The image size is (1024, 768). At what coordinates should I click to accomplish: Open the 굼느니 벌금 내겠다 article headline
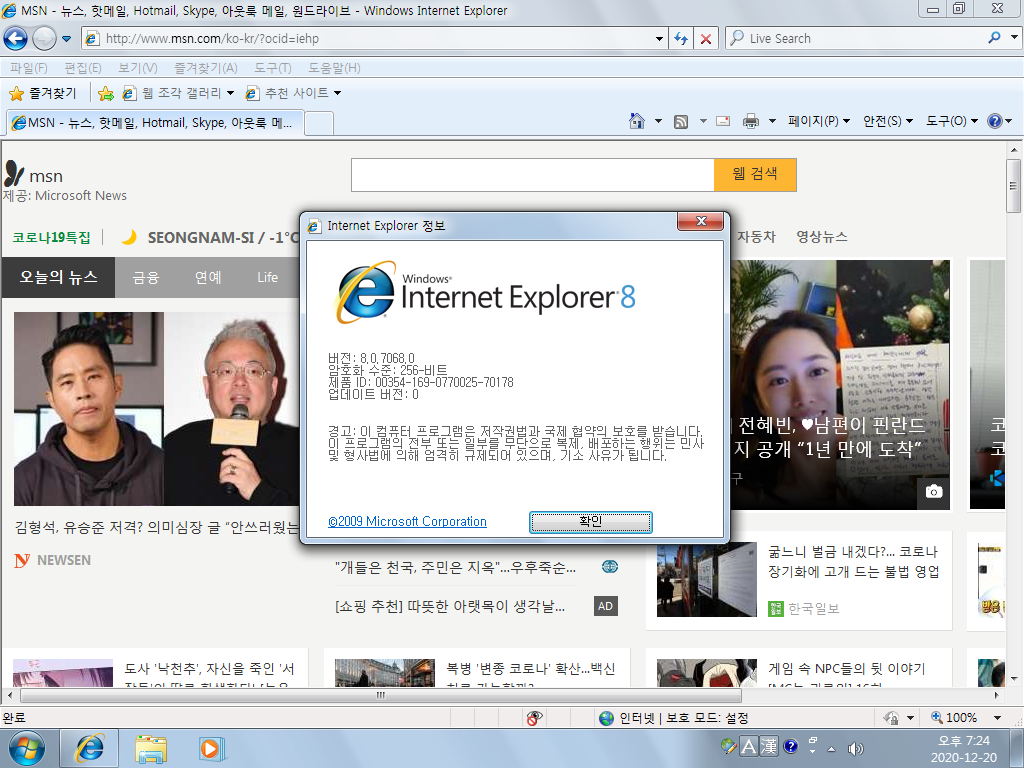(853, 562)
